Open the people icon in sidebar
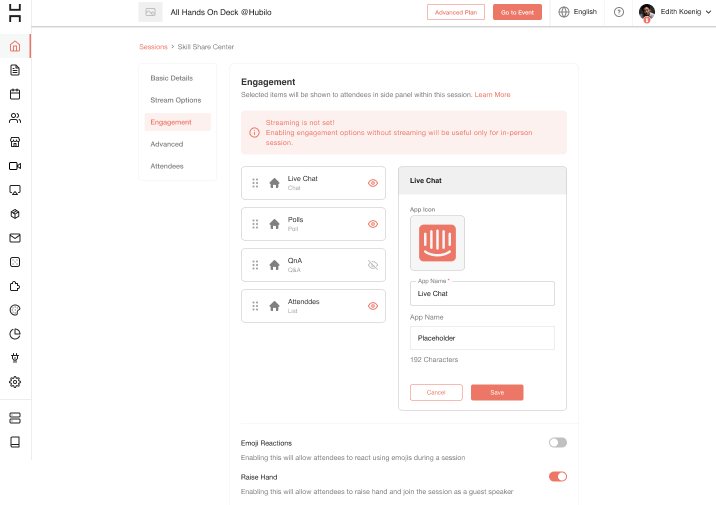 pos(15,118)
